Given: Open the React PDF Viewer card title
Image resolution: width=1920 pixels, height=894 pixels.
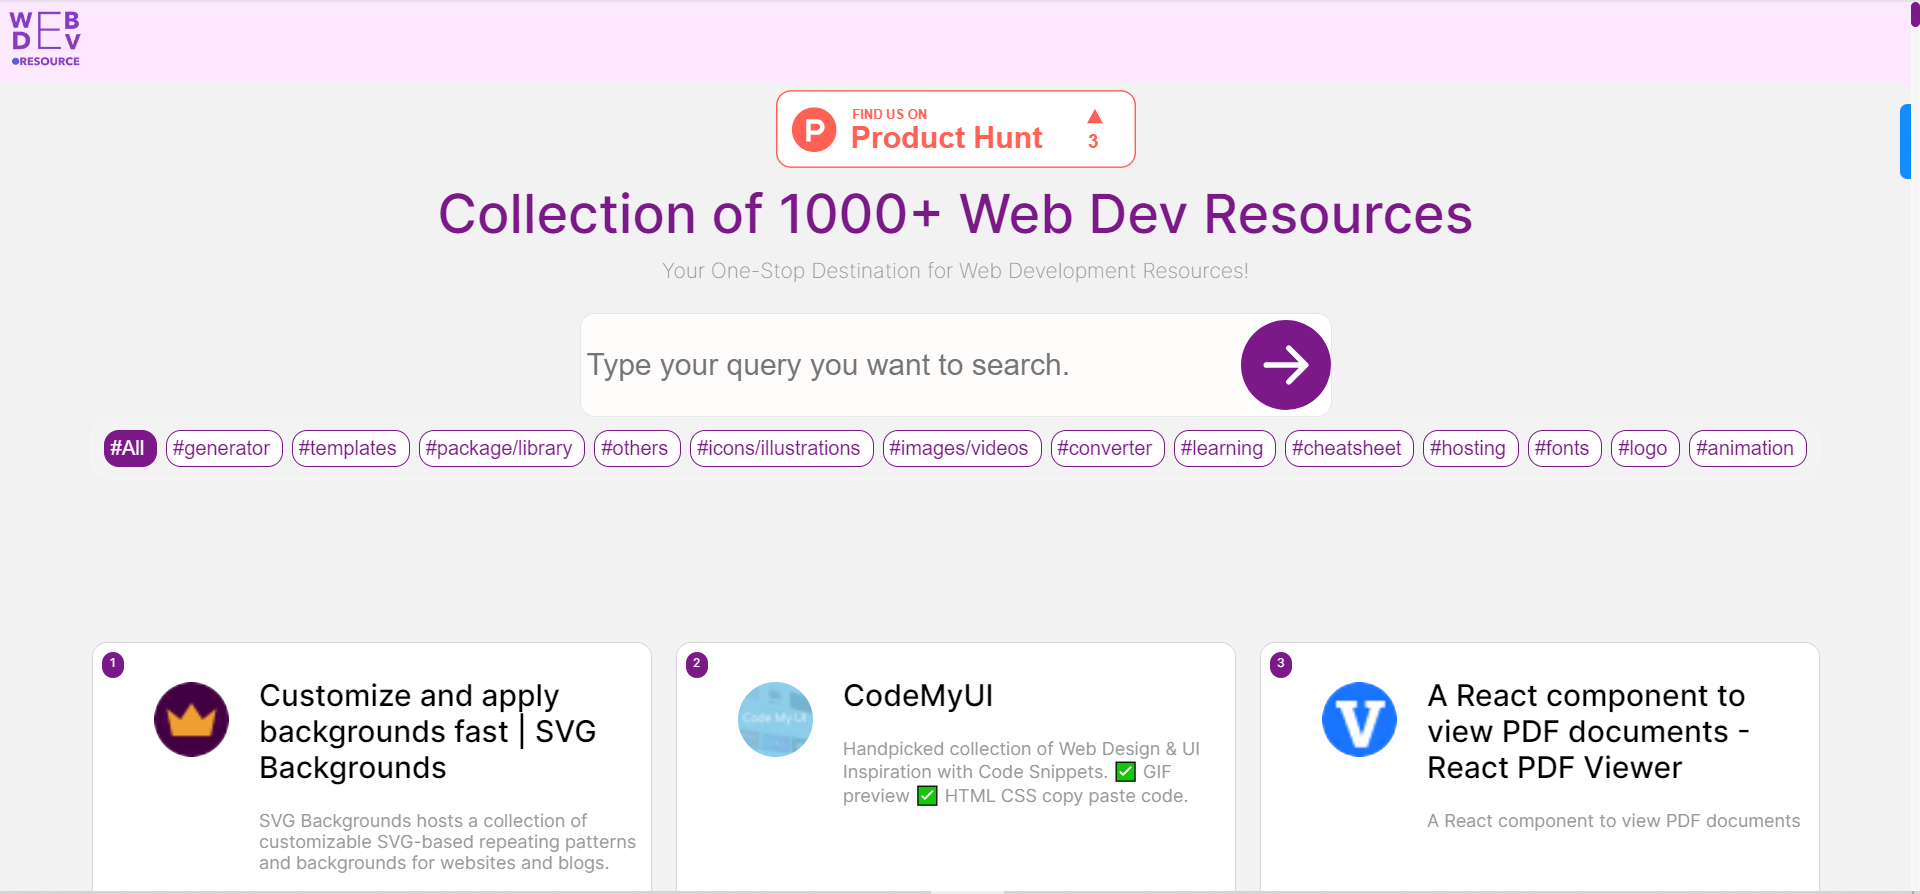Looking at the screenshot, I should 1589,731.
